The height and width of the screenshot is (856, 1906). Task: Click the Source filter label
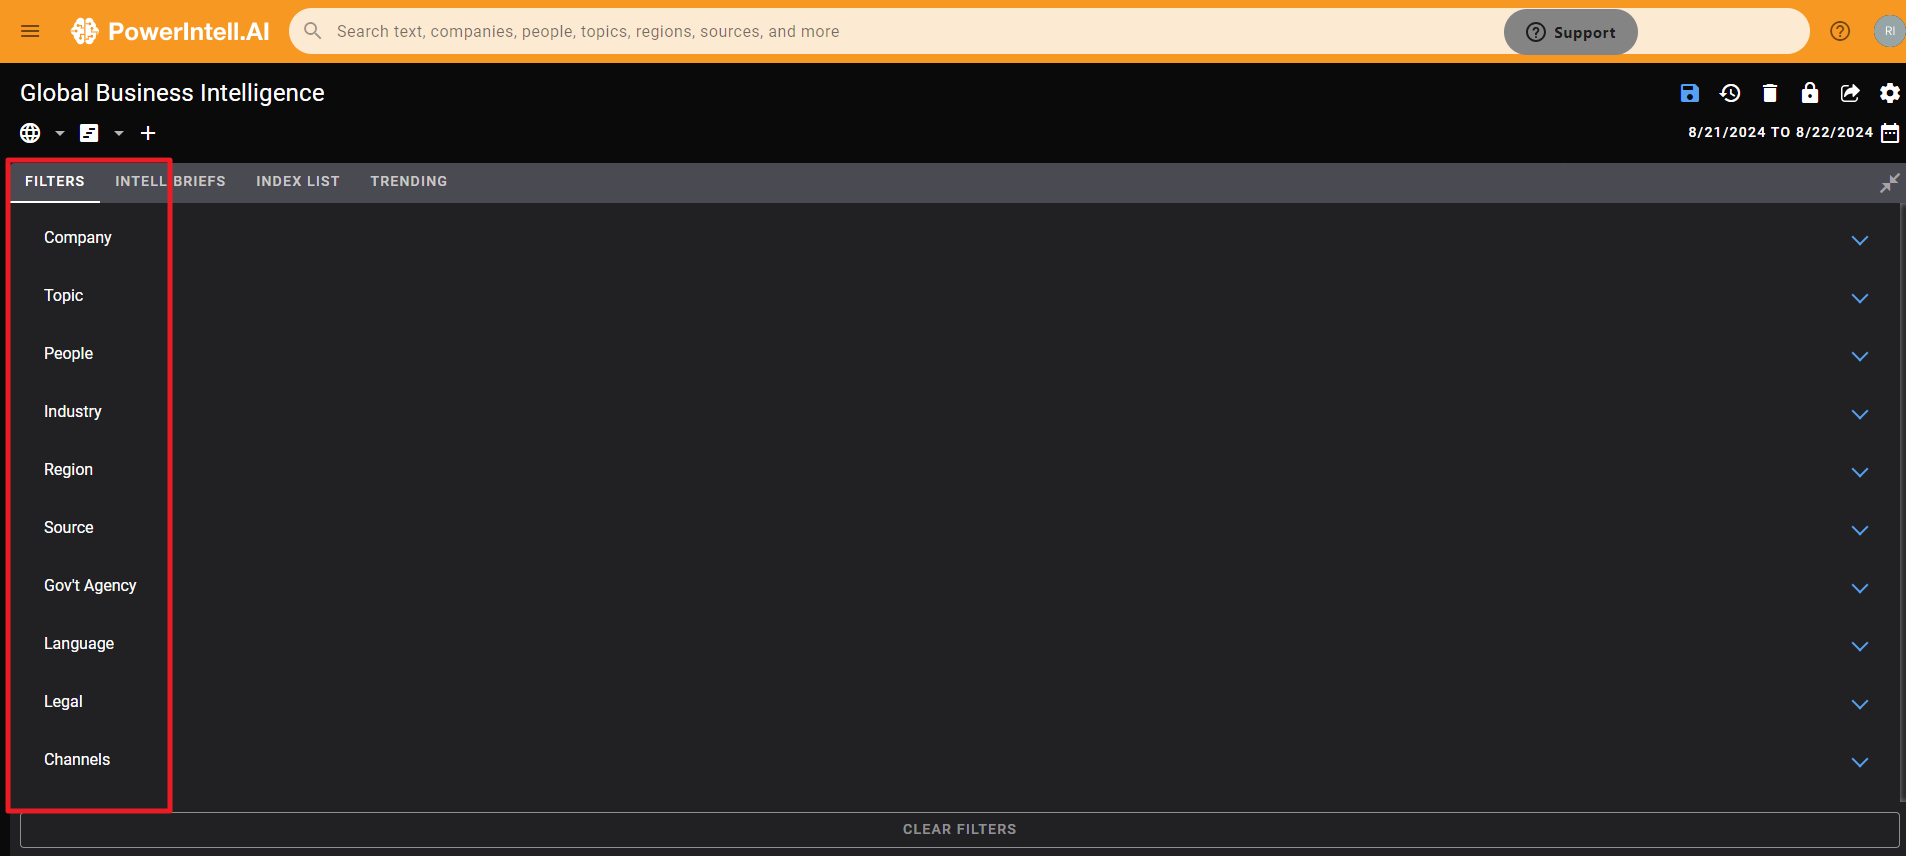click(69, 527)
